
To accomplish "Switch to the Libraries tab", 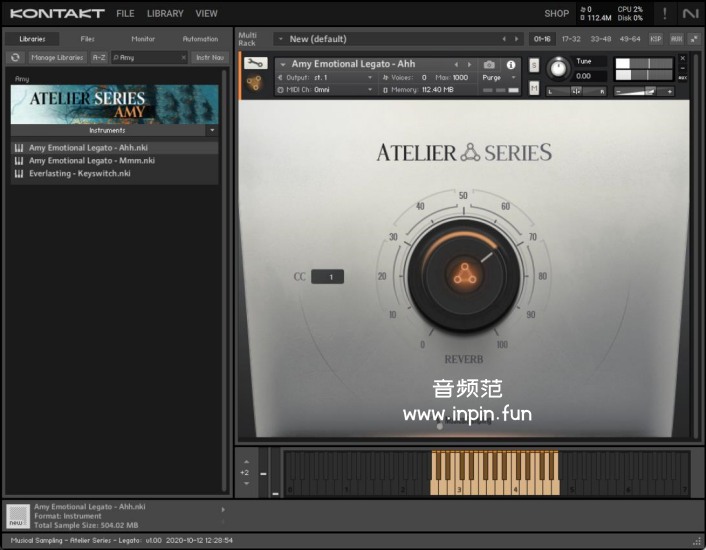I will [x=32, y=39].
